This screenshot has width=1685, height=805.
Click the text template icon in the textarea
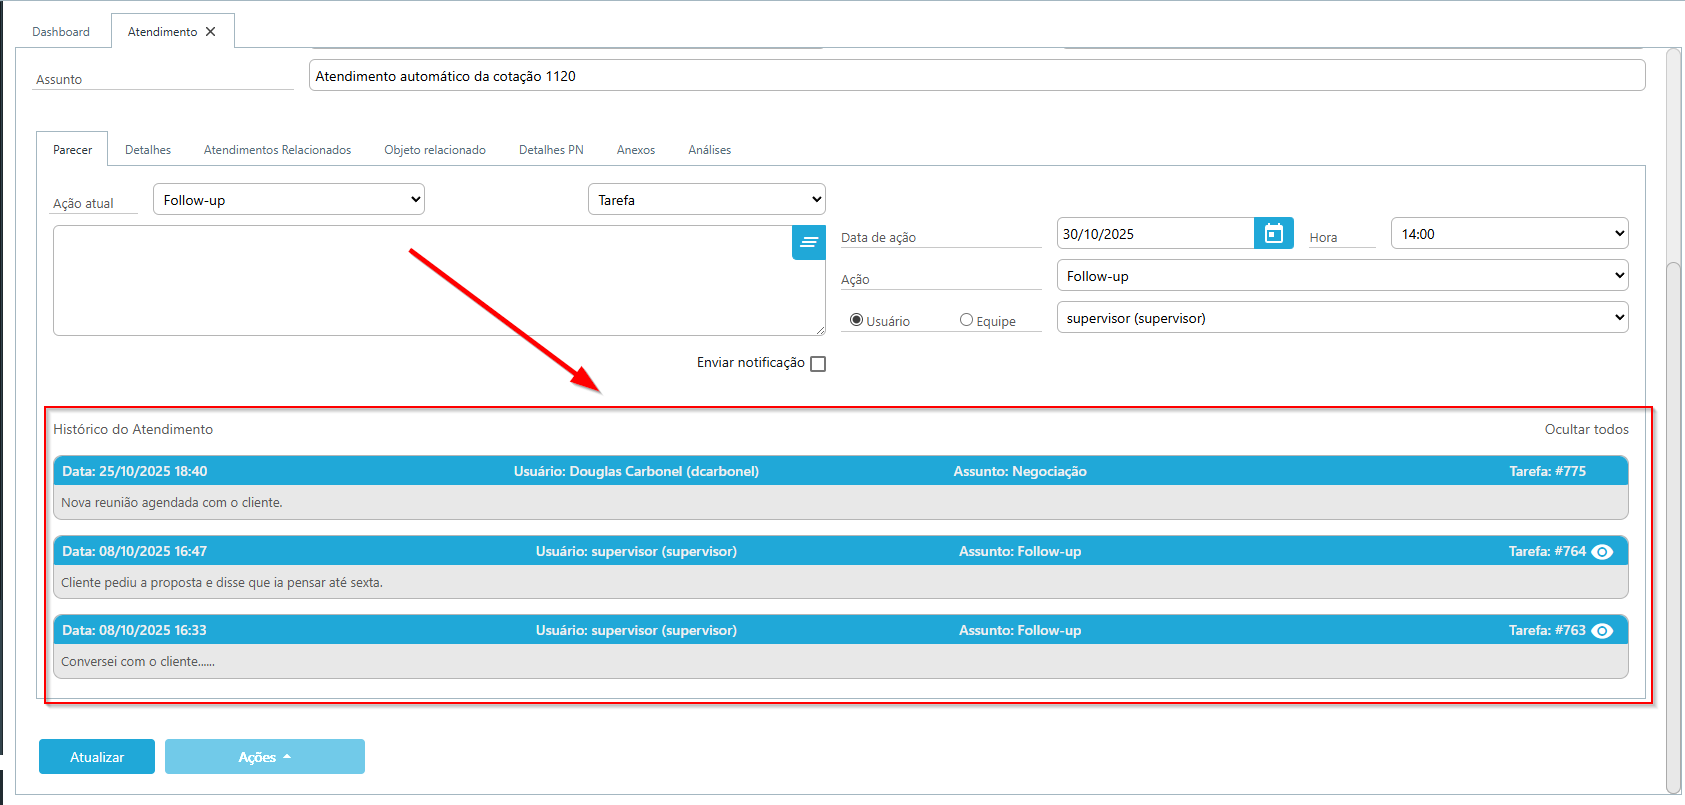pos(808,242)
